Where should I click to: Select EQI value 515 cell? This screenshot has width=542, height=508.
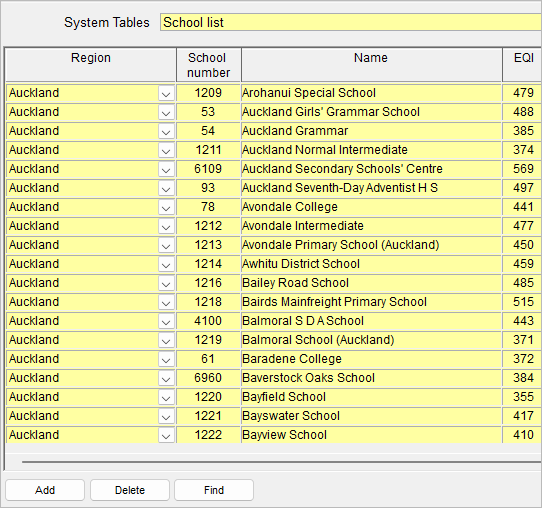click(522, 302)
